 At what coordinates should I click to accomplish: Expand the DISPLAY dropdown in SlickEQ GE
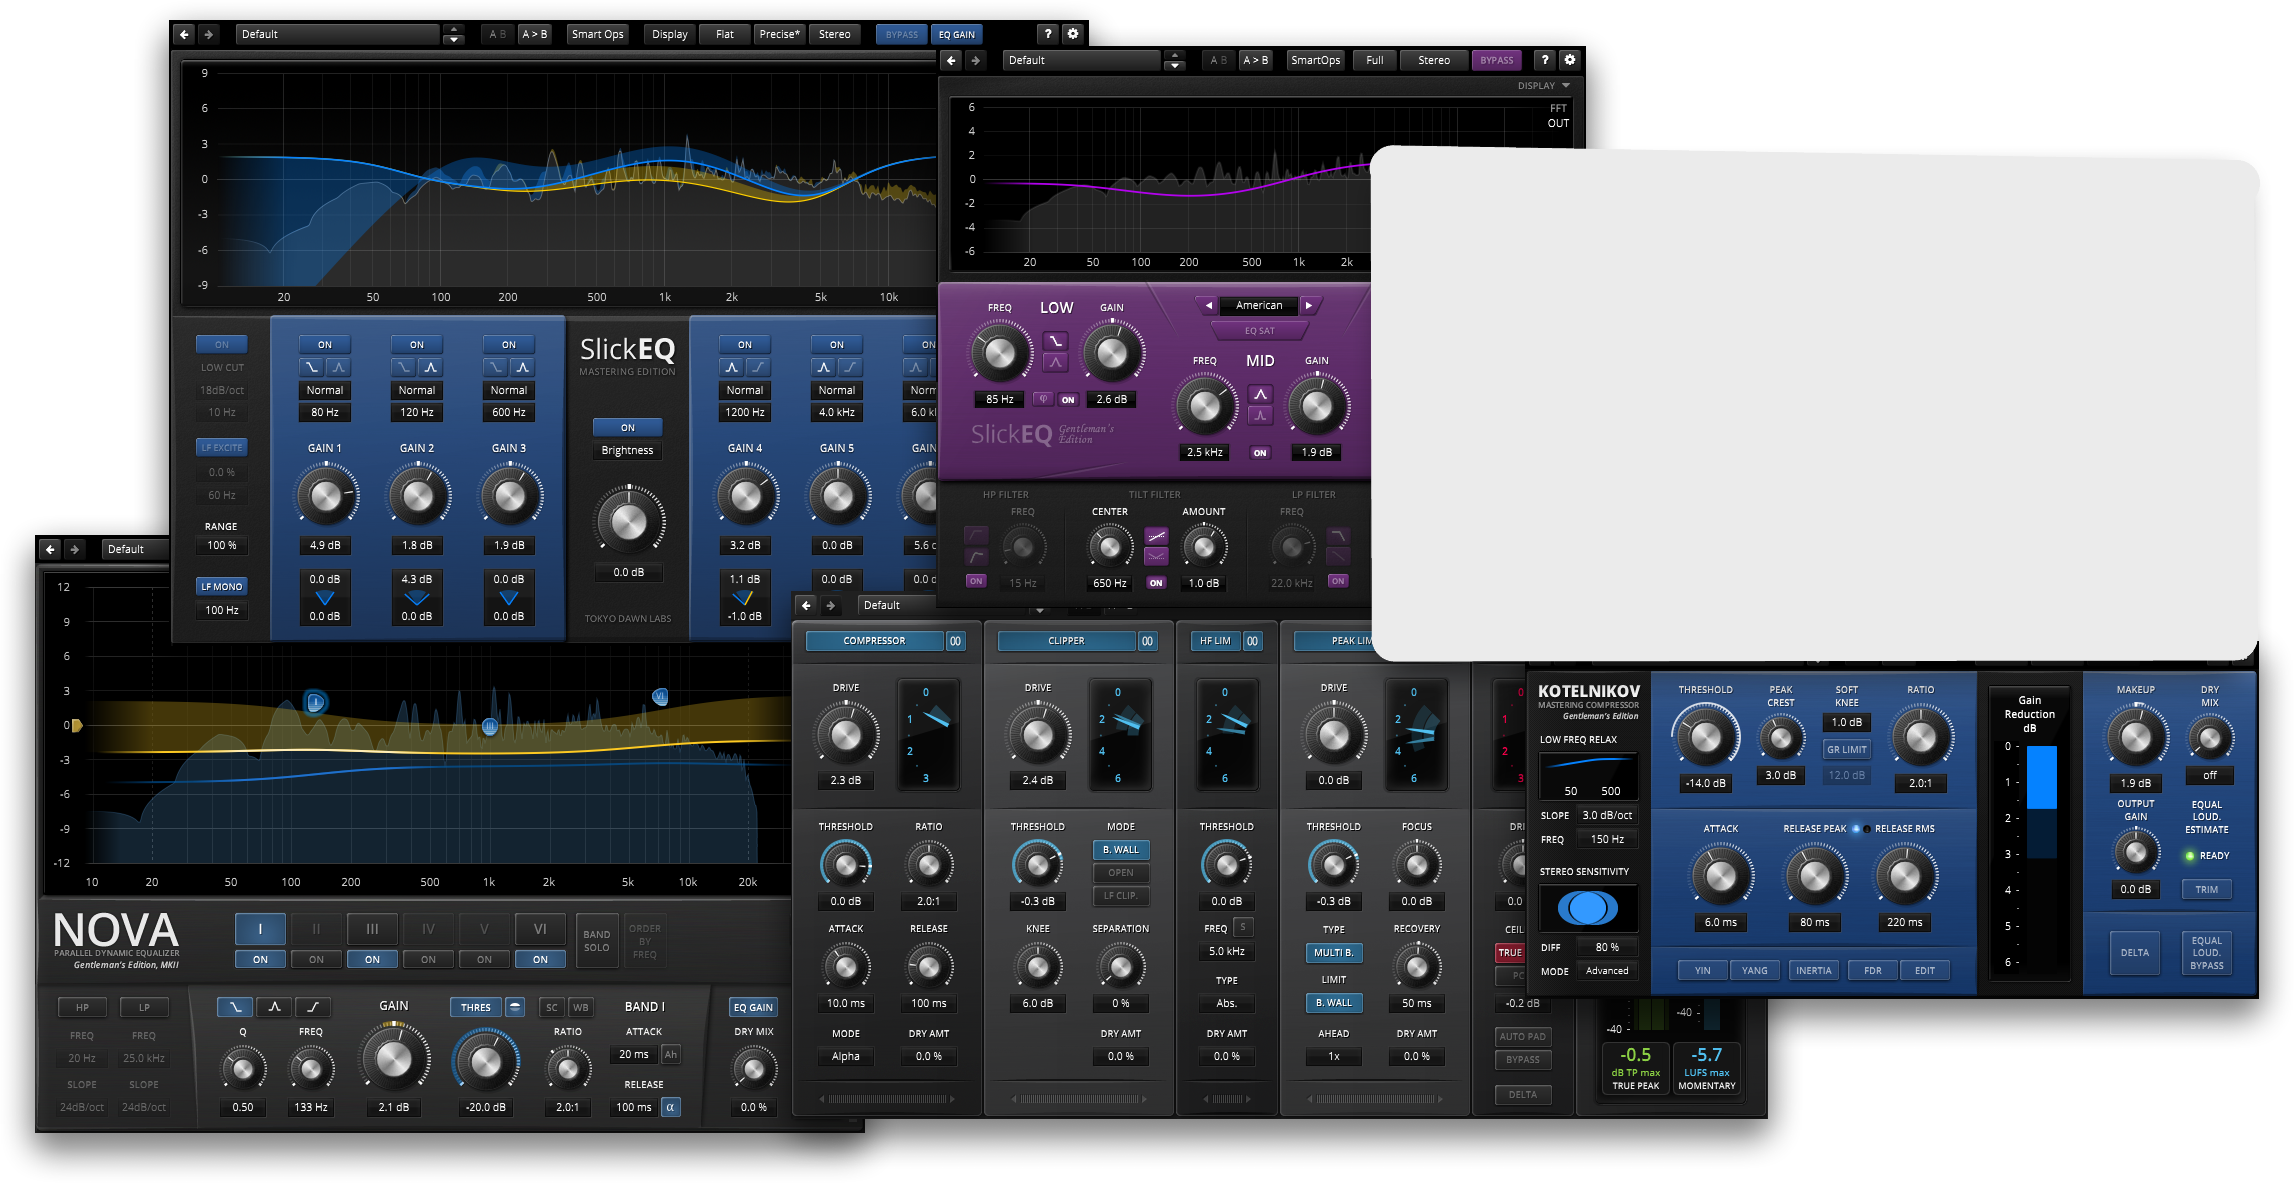(x=1544, y=86)
